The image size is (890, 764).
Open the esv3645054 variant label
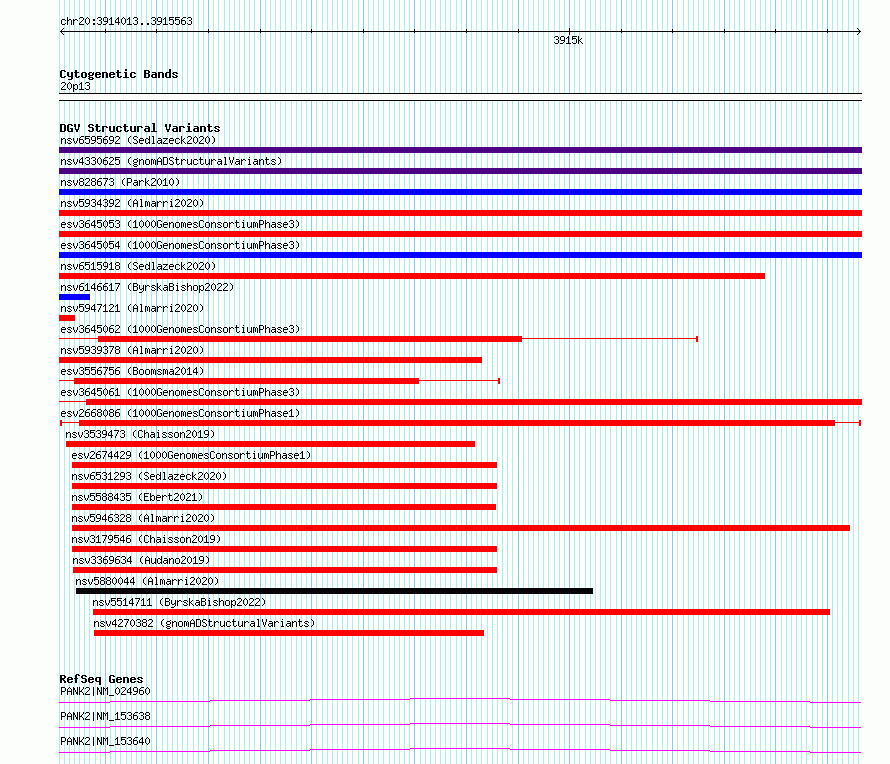point(180,245)
